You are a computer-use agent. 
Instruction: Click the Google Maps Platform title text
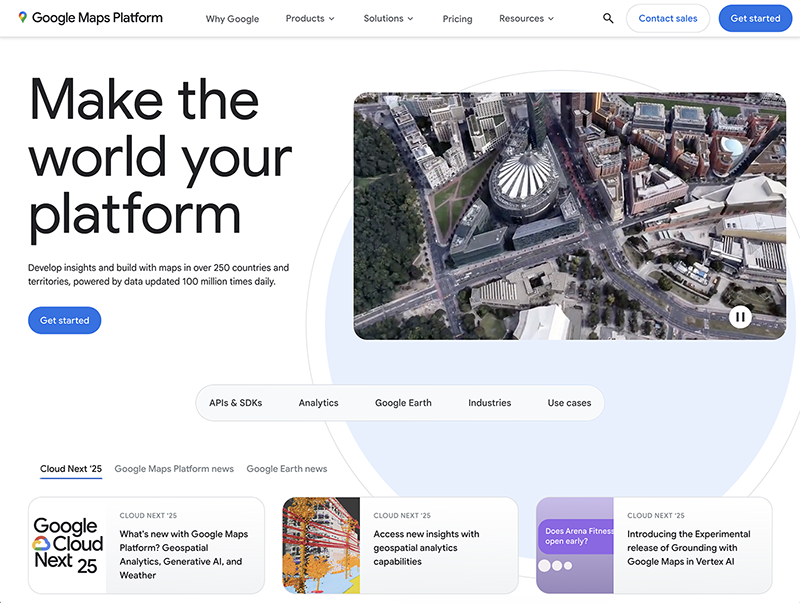97,18
